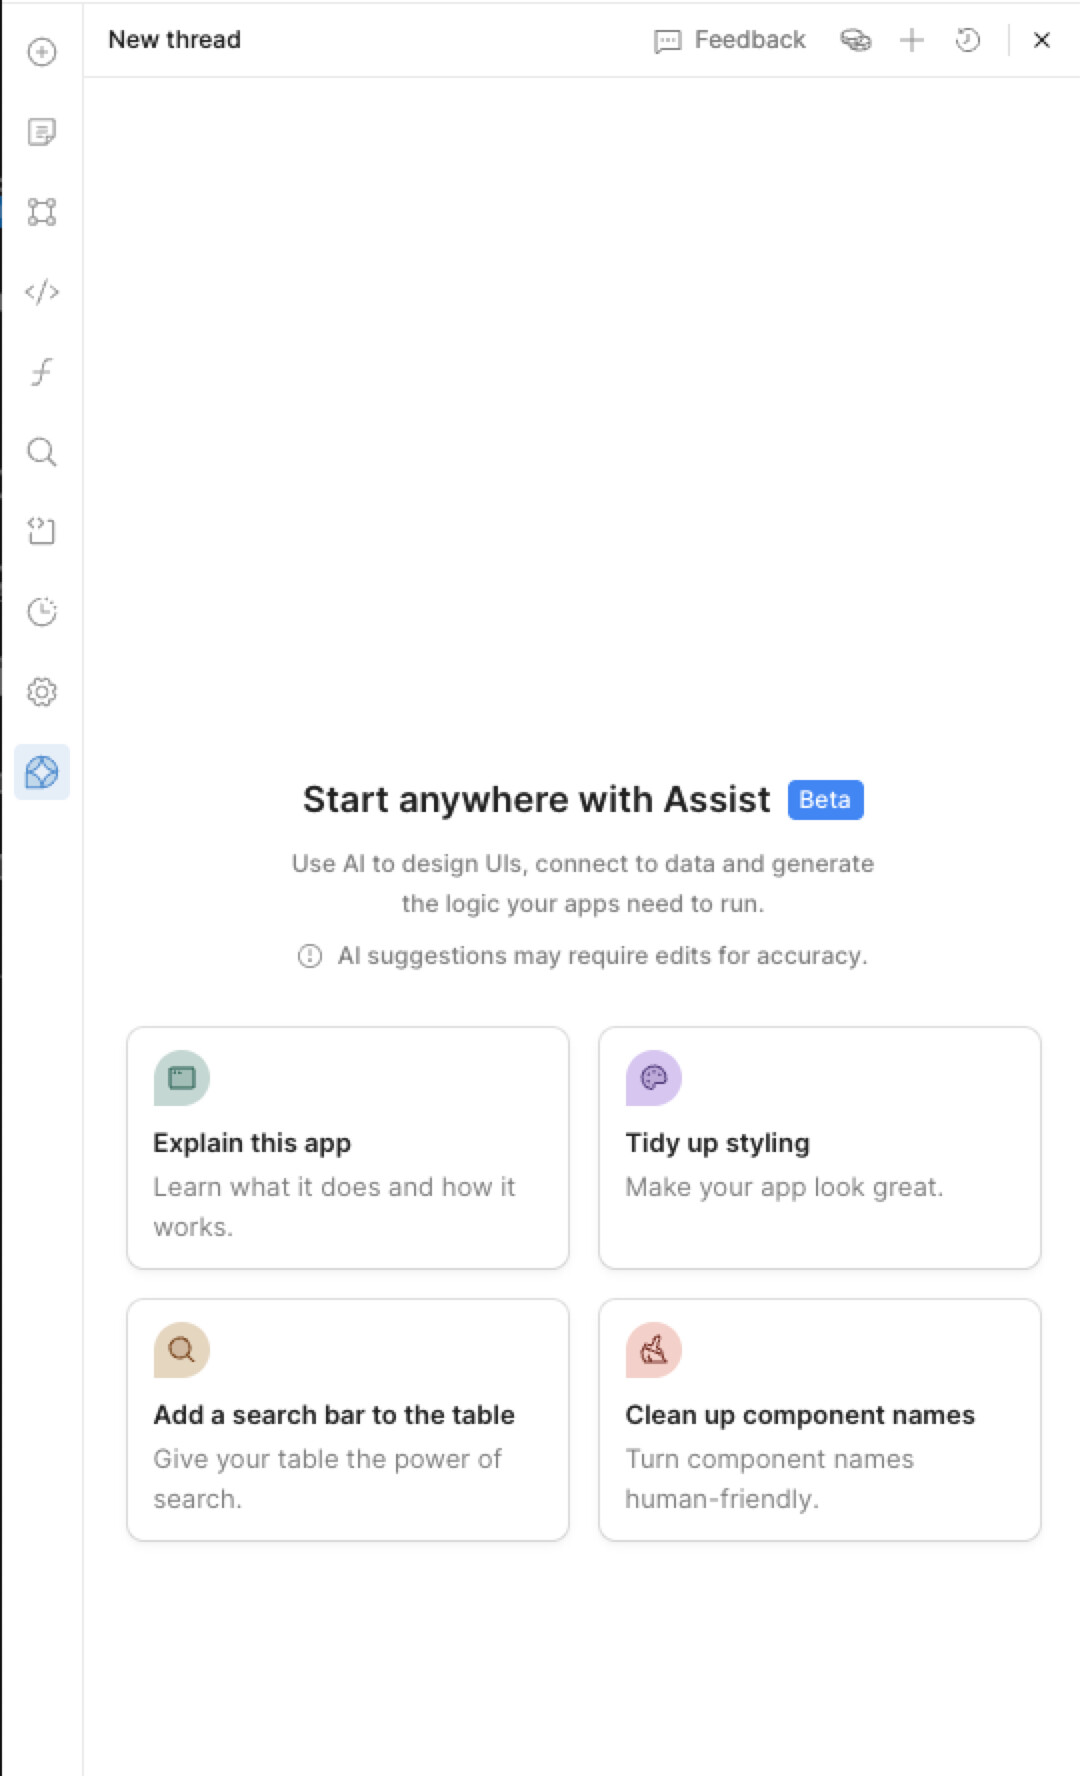Open the component tree icon
Image resolution: width=1080 pixels, height=1776 pixels.
tap(42, 212)
